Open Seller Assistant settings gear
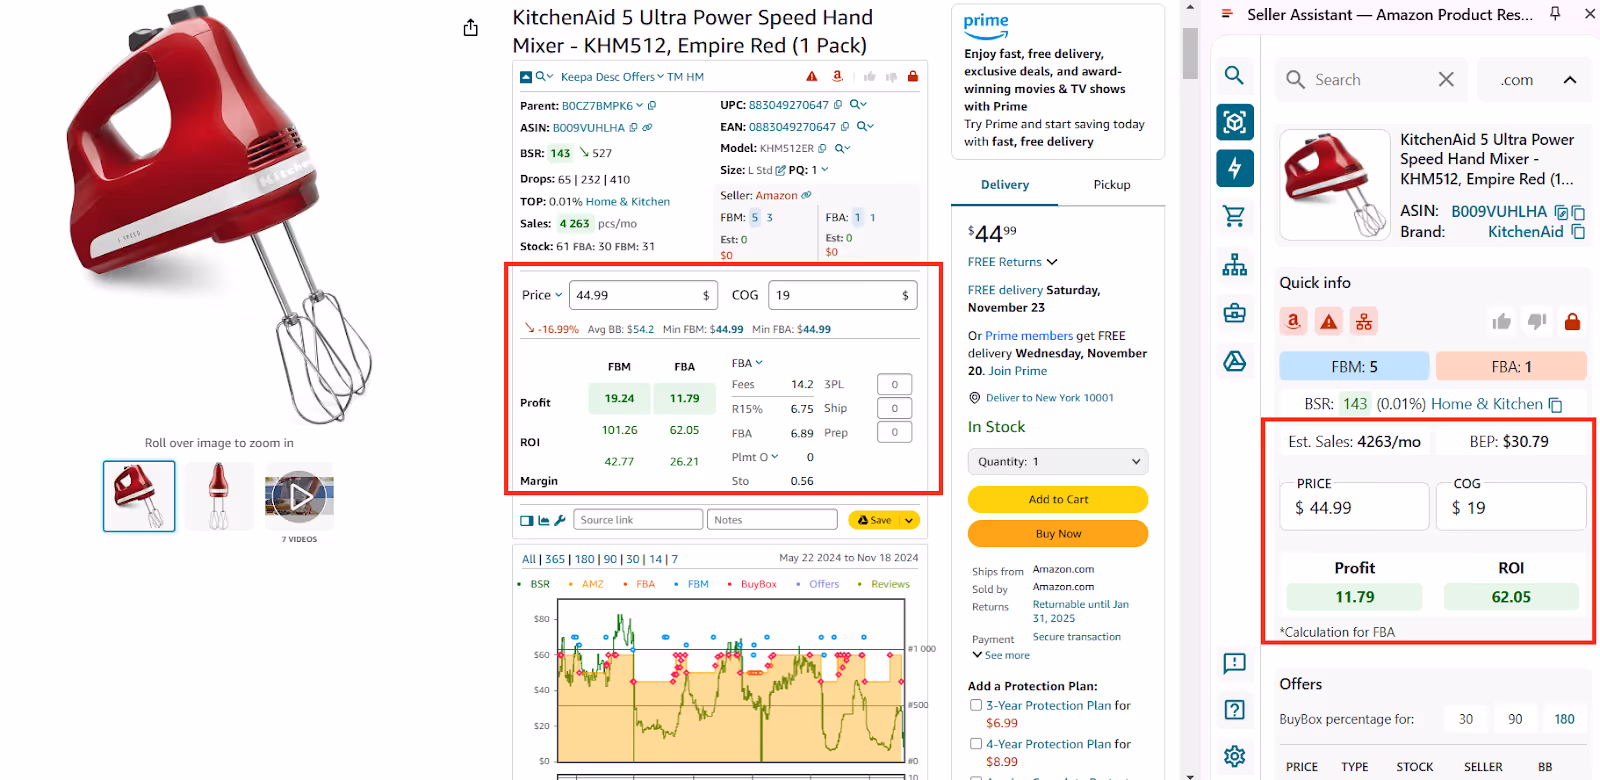1600x780 pixels. [1234, 756]
